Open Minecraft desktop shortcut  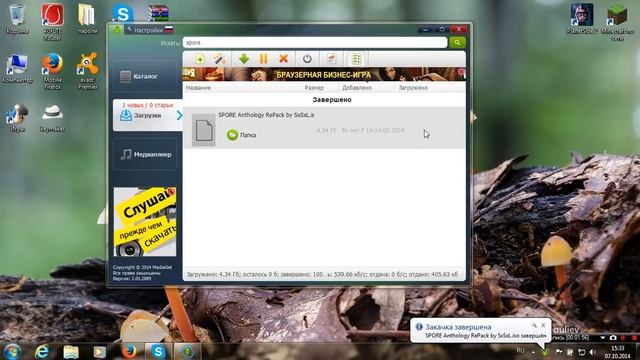pos(617,22)
